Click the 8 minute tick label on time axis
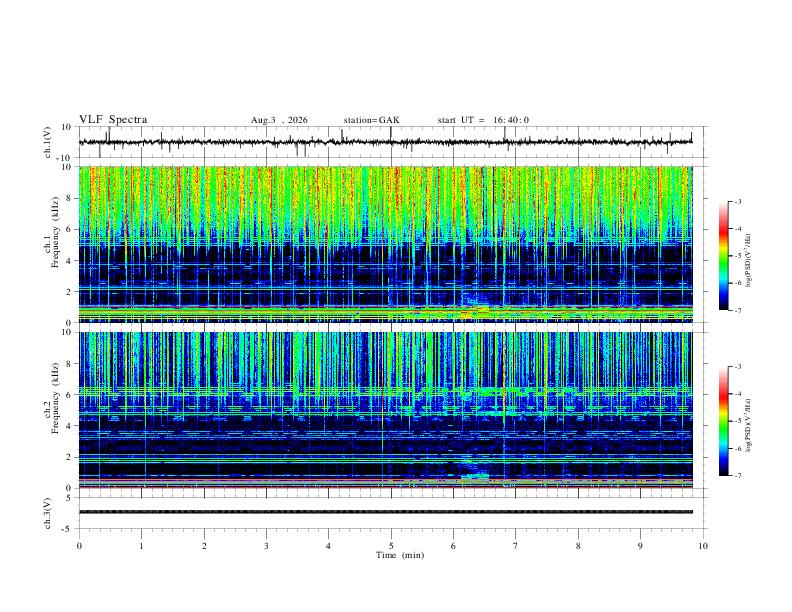Screen dimensions: 792x612 [x=578, y=546]
